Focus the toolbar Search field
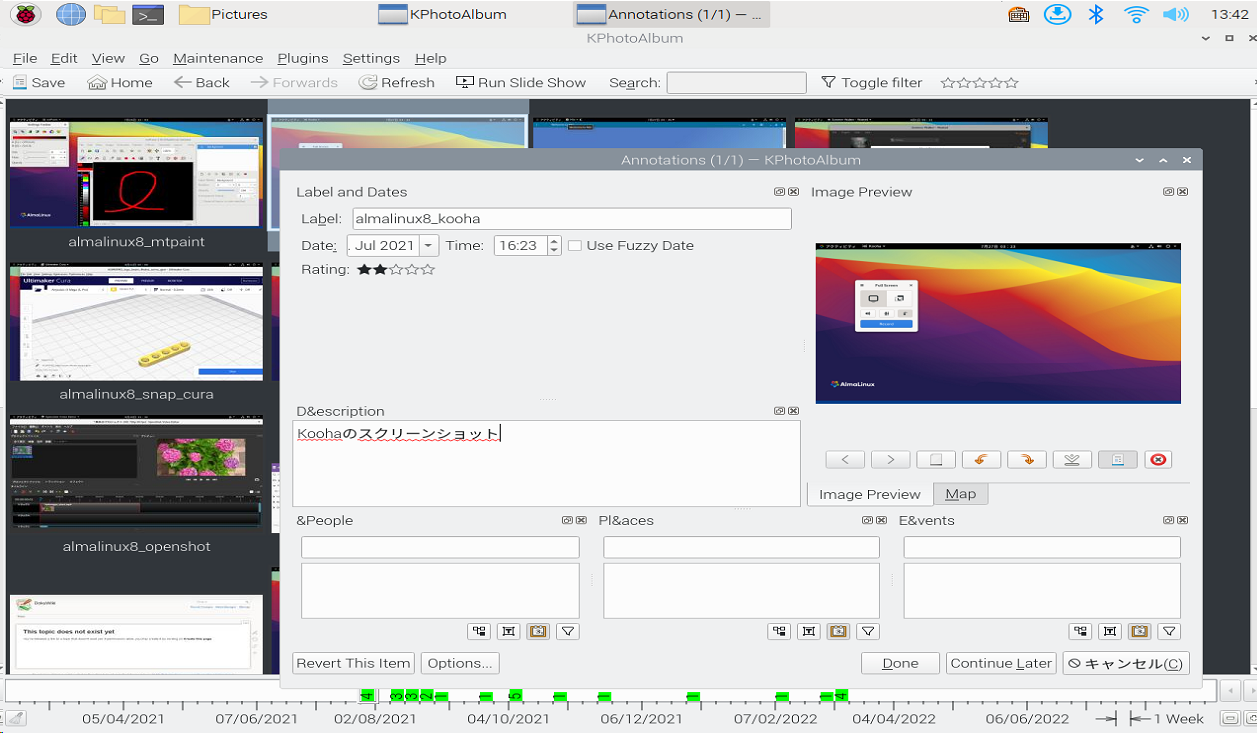 (x=736, y=83)
